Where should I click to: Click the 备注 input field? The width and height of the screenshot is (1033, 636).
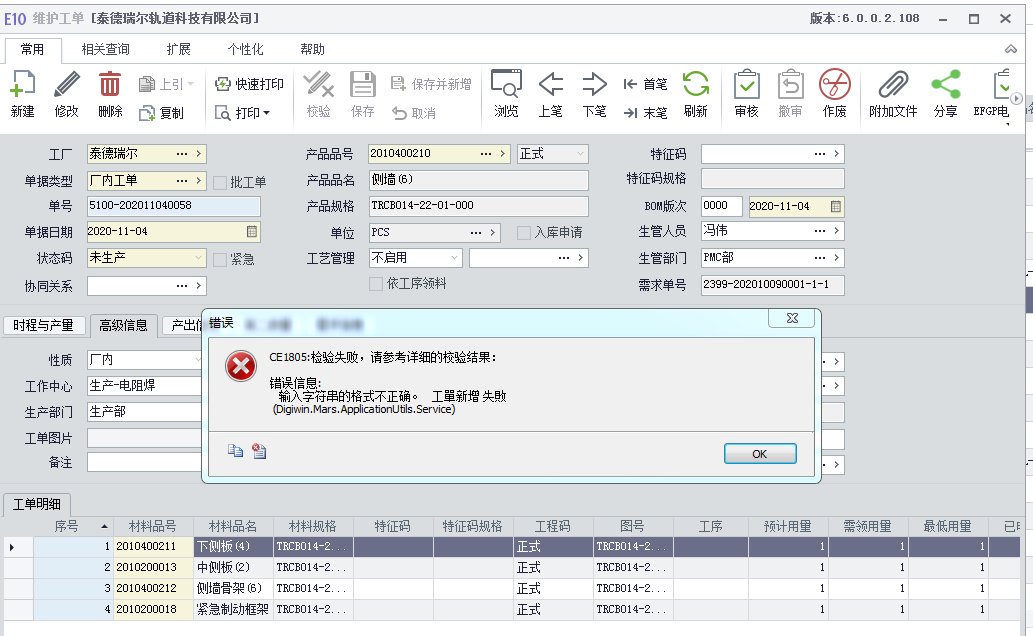point(144,463)
